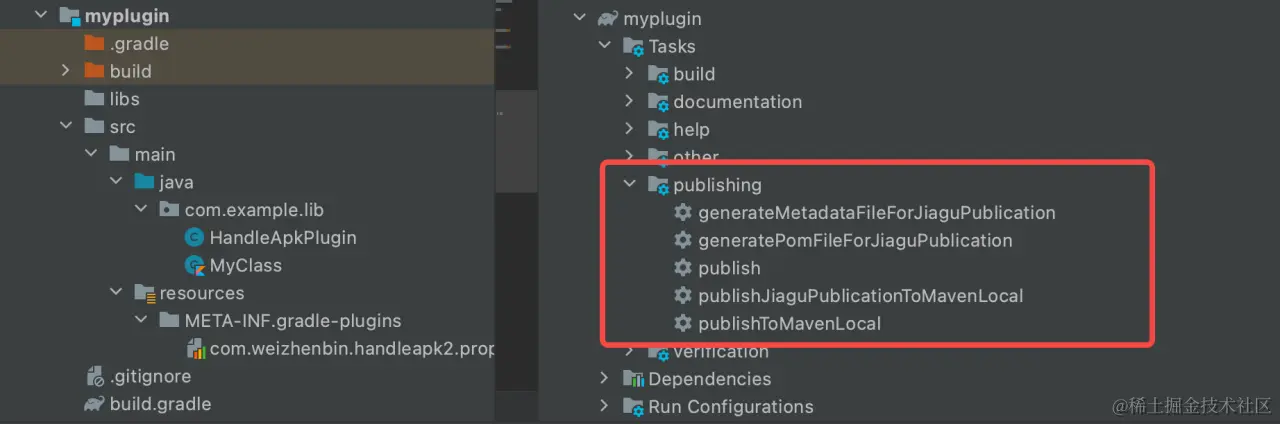Screen dimensions: 1280x424
Task: Collapse the main source set folder
Action: (x=91, y=154)
